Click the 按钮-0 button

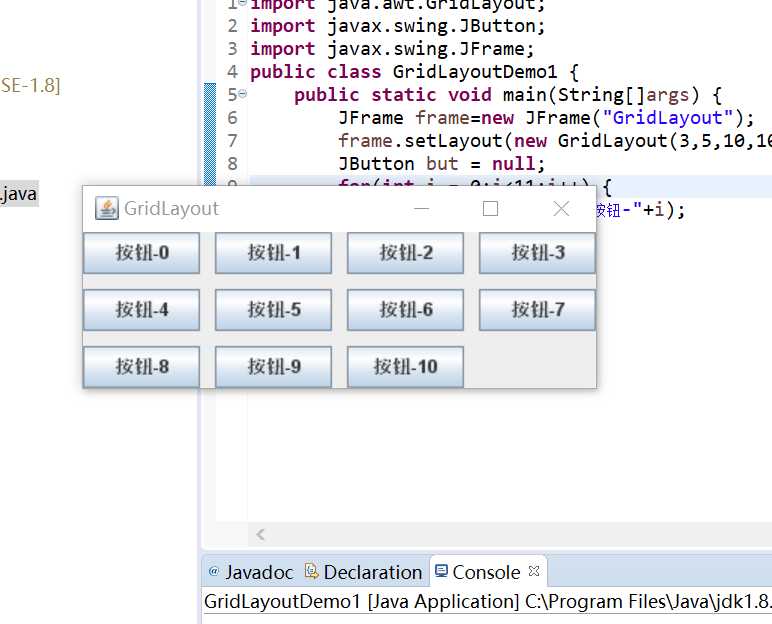click(x=141, y=253)
